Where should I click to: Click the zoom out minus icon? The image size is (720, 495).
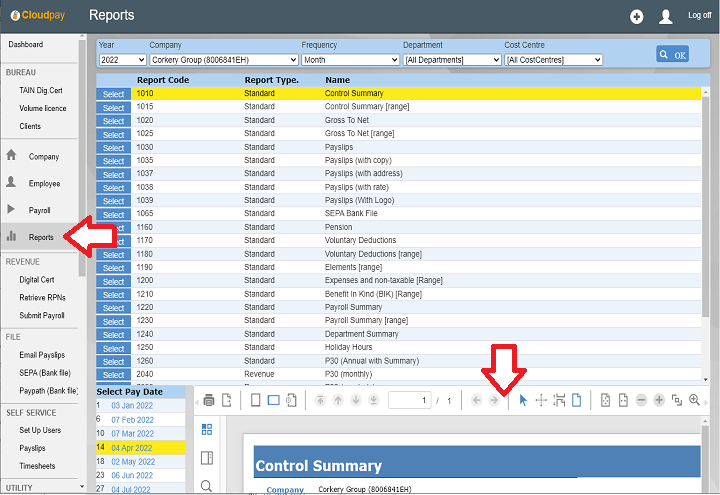click(640, 400)
